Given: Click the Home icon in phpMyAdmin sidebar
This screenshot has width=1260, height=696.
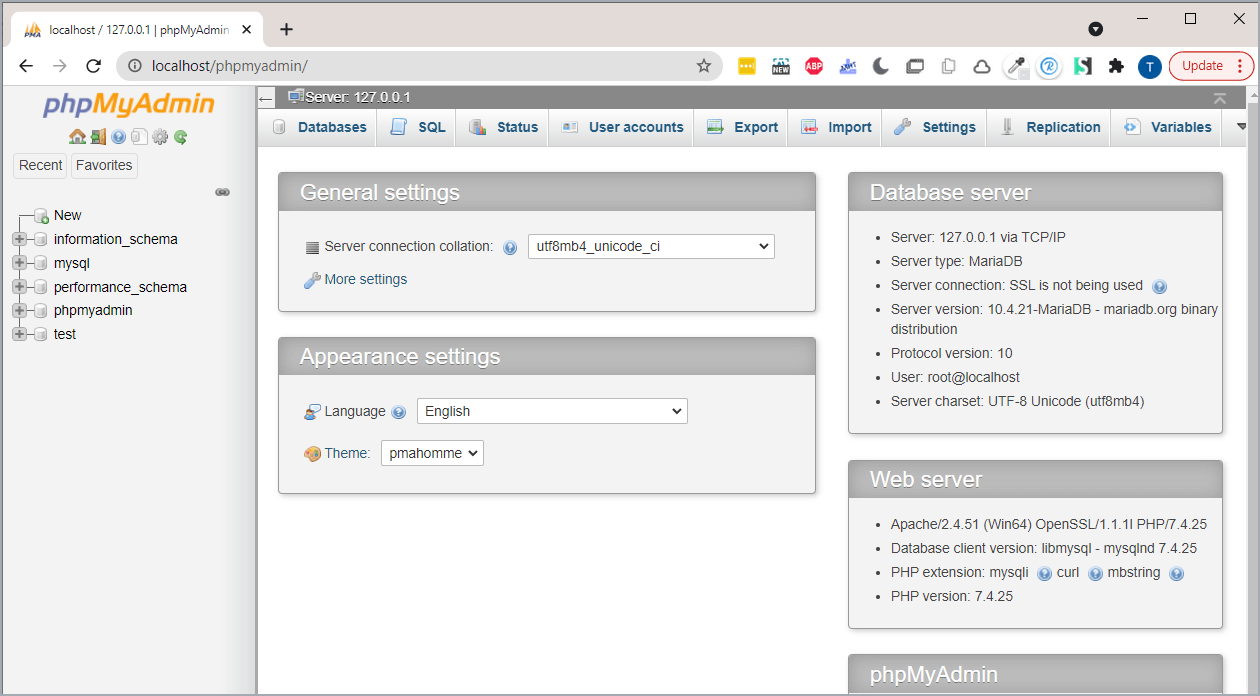Looking at the screenshot, I should [x=77, y=137].
